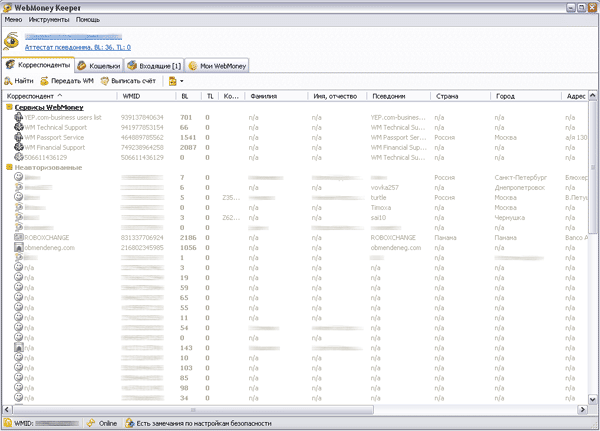
Task: Click the Аттестат псевдонима link
Action: 78,47
